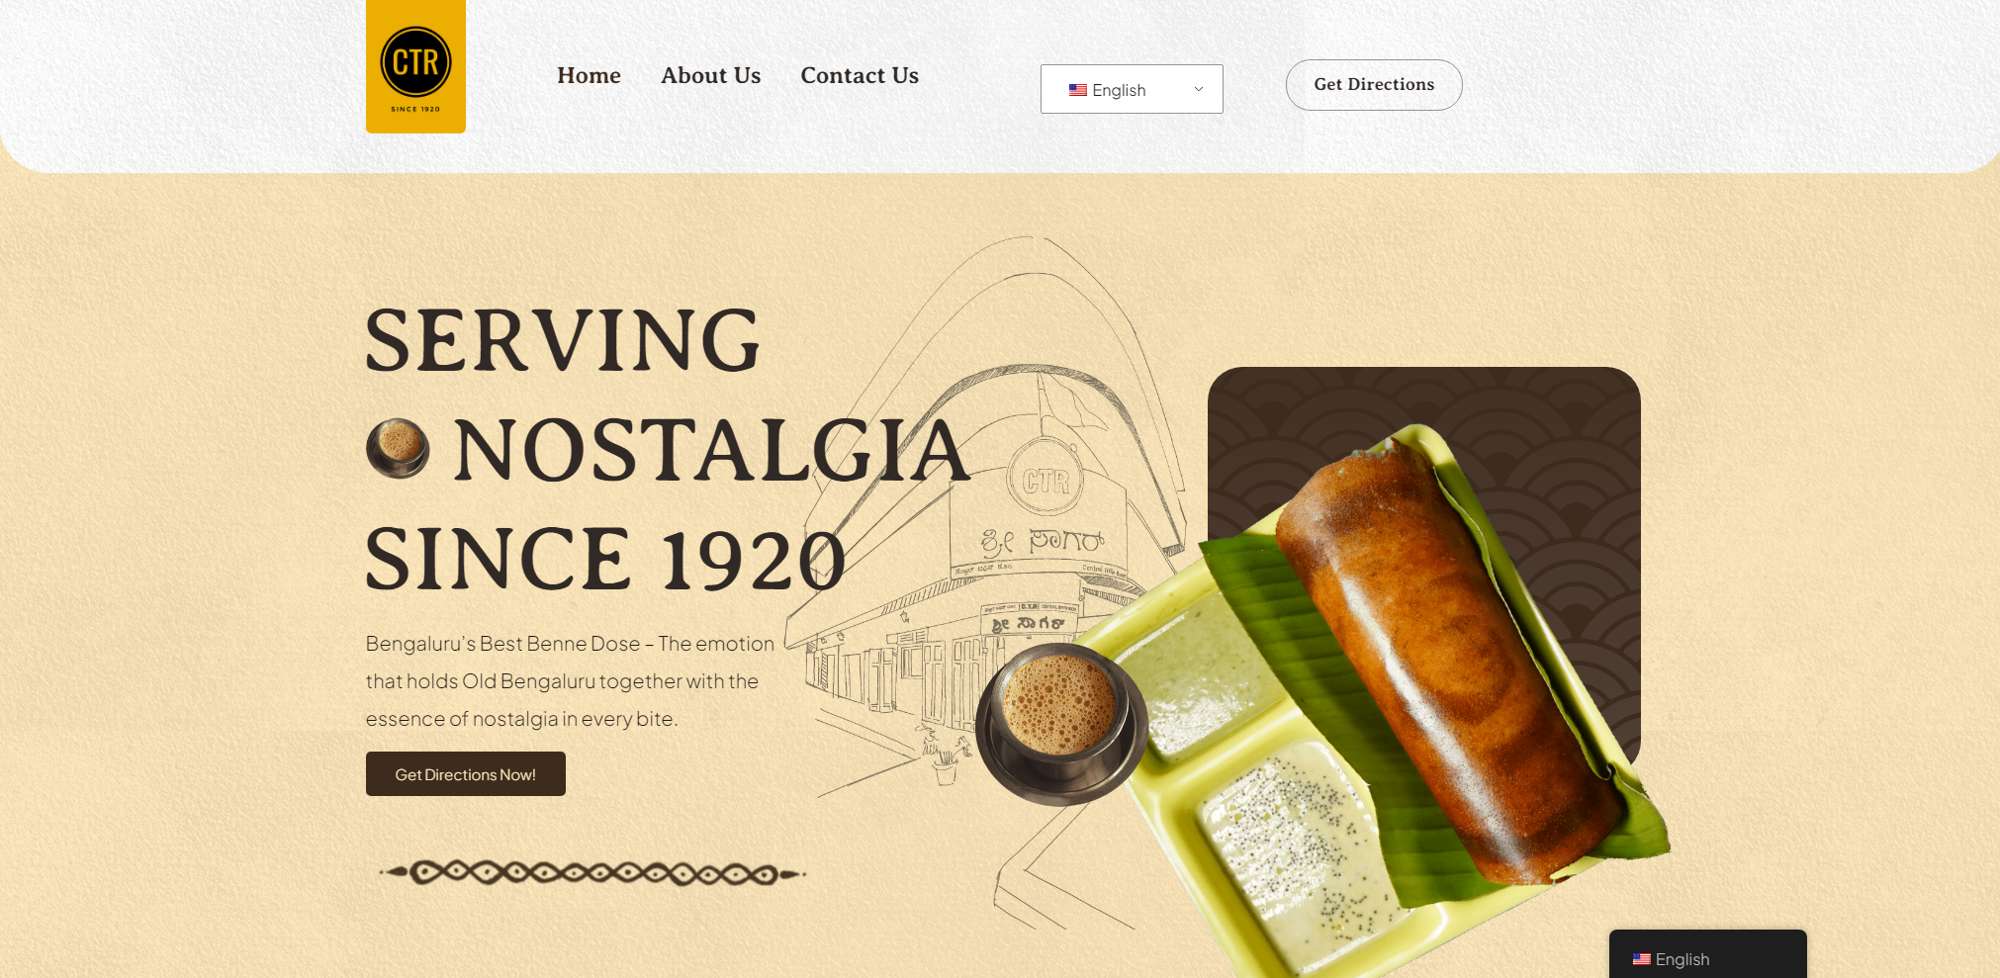Click the US flag in language selector

[x=1077, y=90]
